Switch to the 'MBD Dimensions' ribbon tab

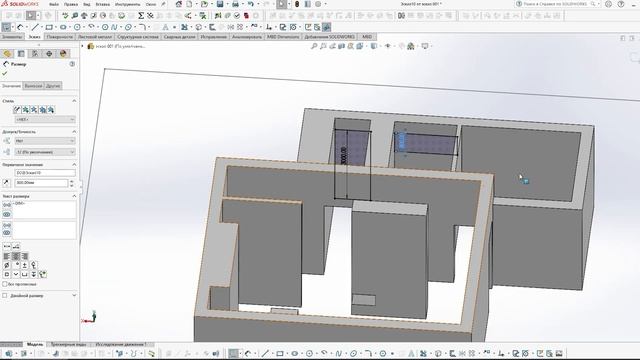pos(283,37)
